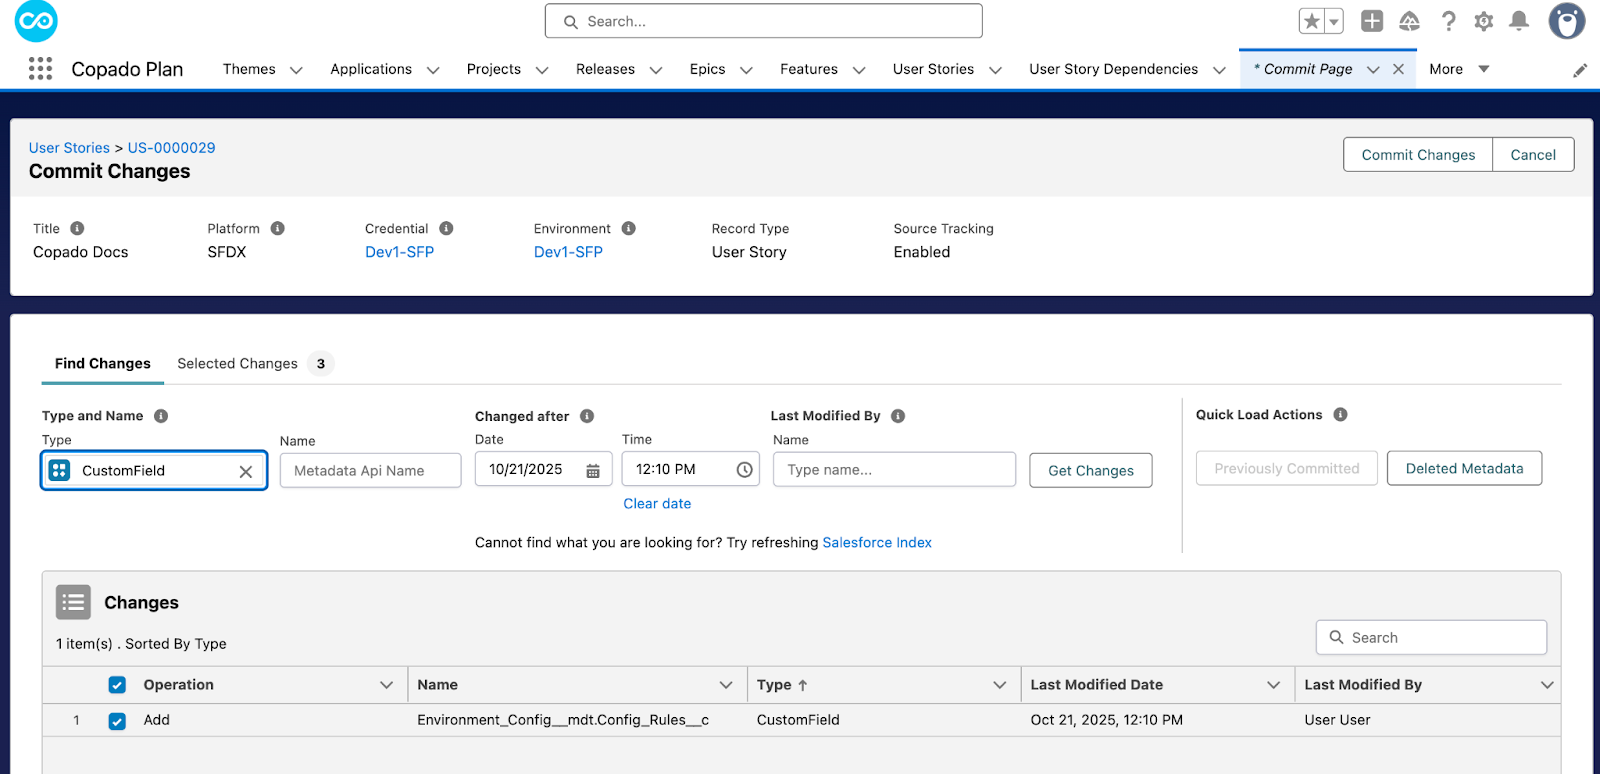Screen dimensions: 1600x774
Task: Uncheck the Environment_Config row checkbox
Action: [x=117, y=721]
